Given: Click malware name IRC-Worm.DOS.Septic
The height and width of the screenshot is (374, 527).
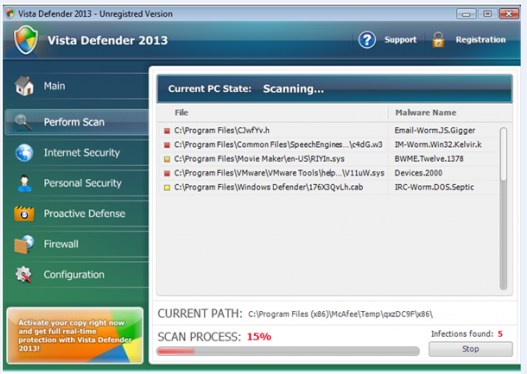Looking at the screenshot, I should pyautogui.click(x=434, y=187).
